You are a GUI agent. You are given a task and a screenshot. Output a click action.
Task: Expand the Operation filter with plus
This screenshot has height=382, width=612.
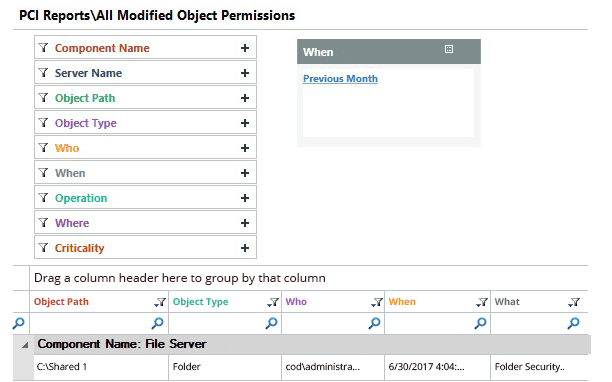point(245,198)
